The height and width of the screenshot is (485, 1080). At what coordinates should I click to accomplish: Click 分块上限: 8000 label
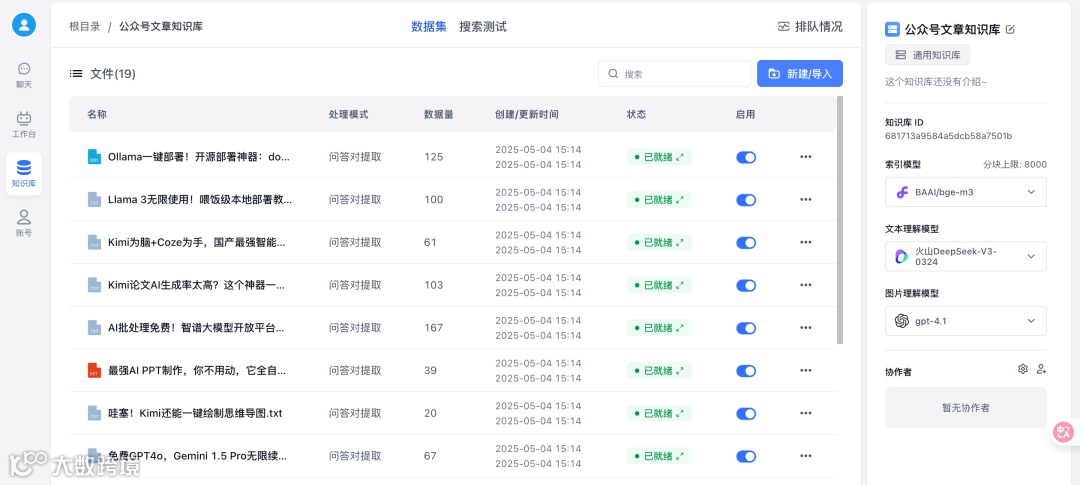click(1015, 164)
